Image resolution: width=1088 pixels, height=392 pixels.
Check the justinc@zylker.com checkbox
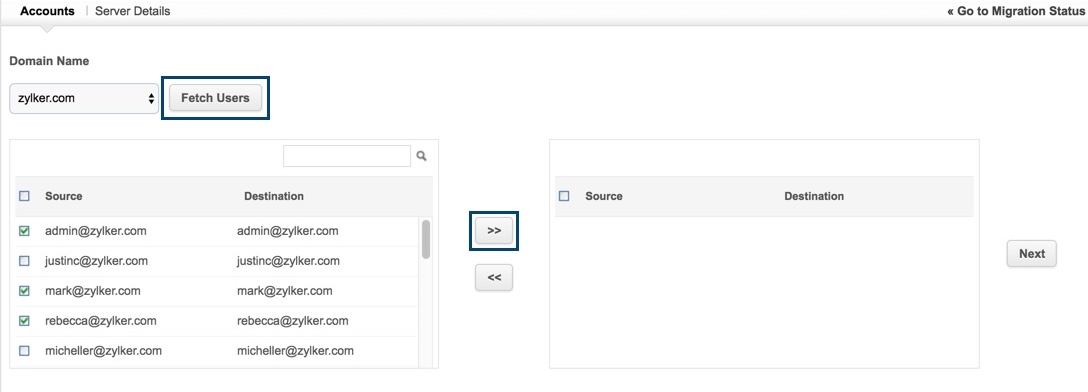coord(24,262)
